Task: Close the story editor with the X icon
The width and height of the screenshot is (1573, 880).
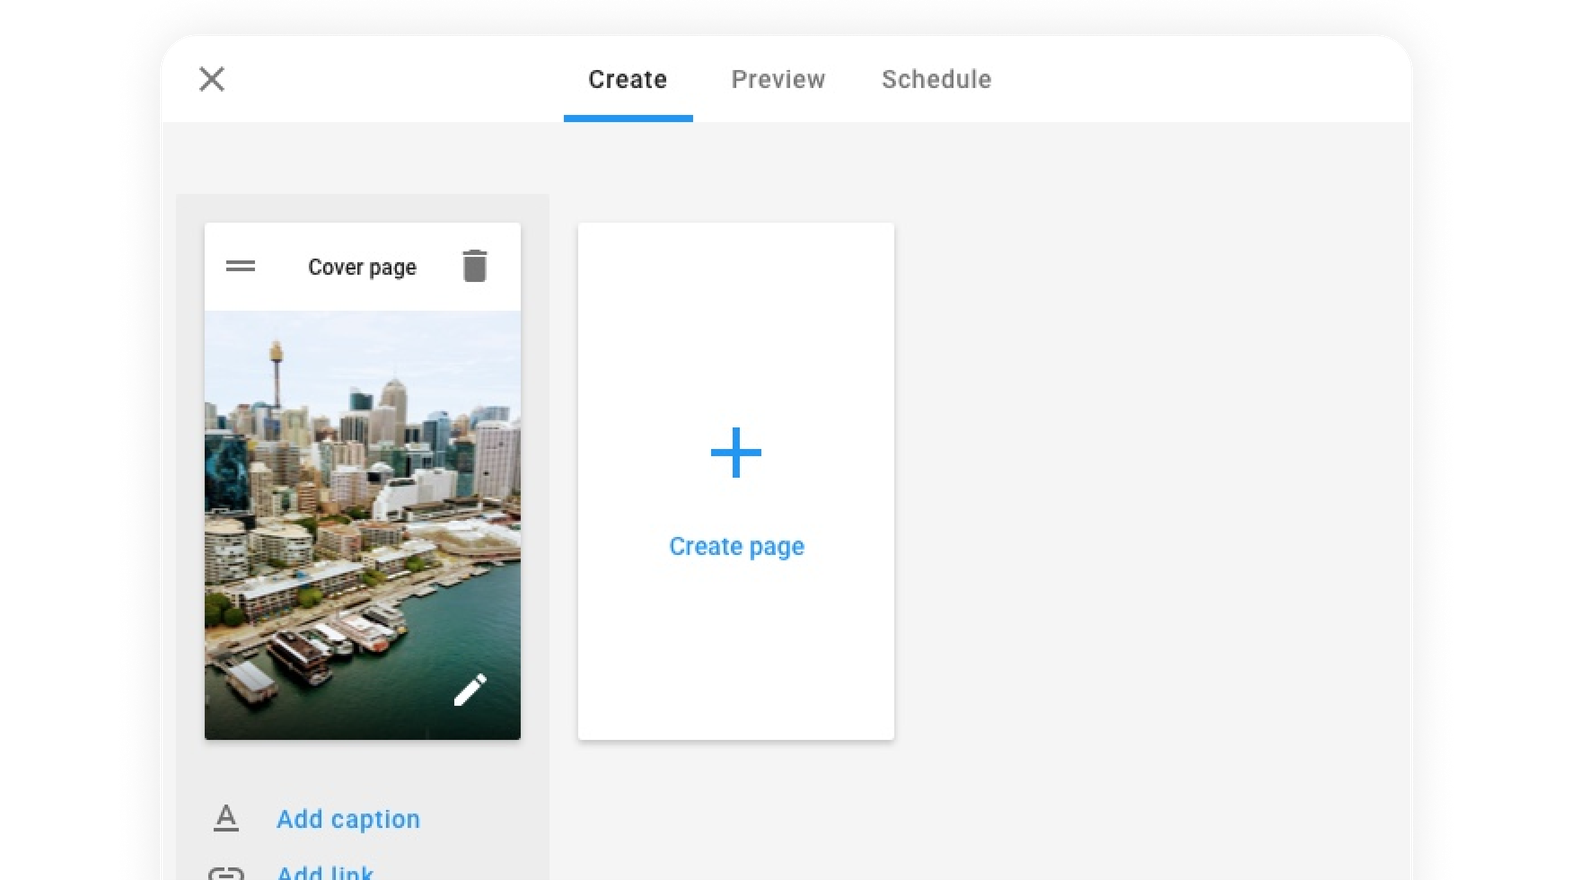Action: tap(211, 79)
